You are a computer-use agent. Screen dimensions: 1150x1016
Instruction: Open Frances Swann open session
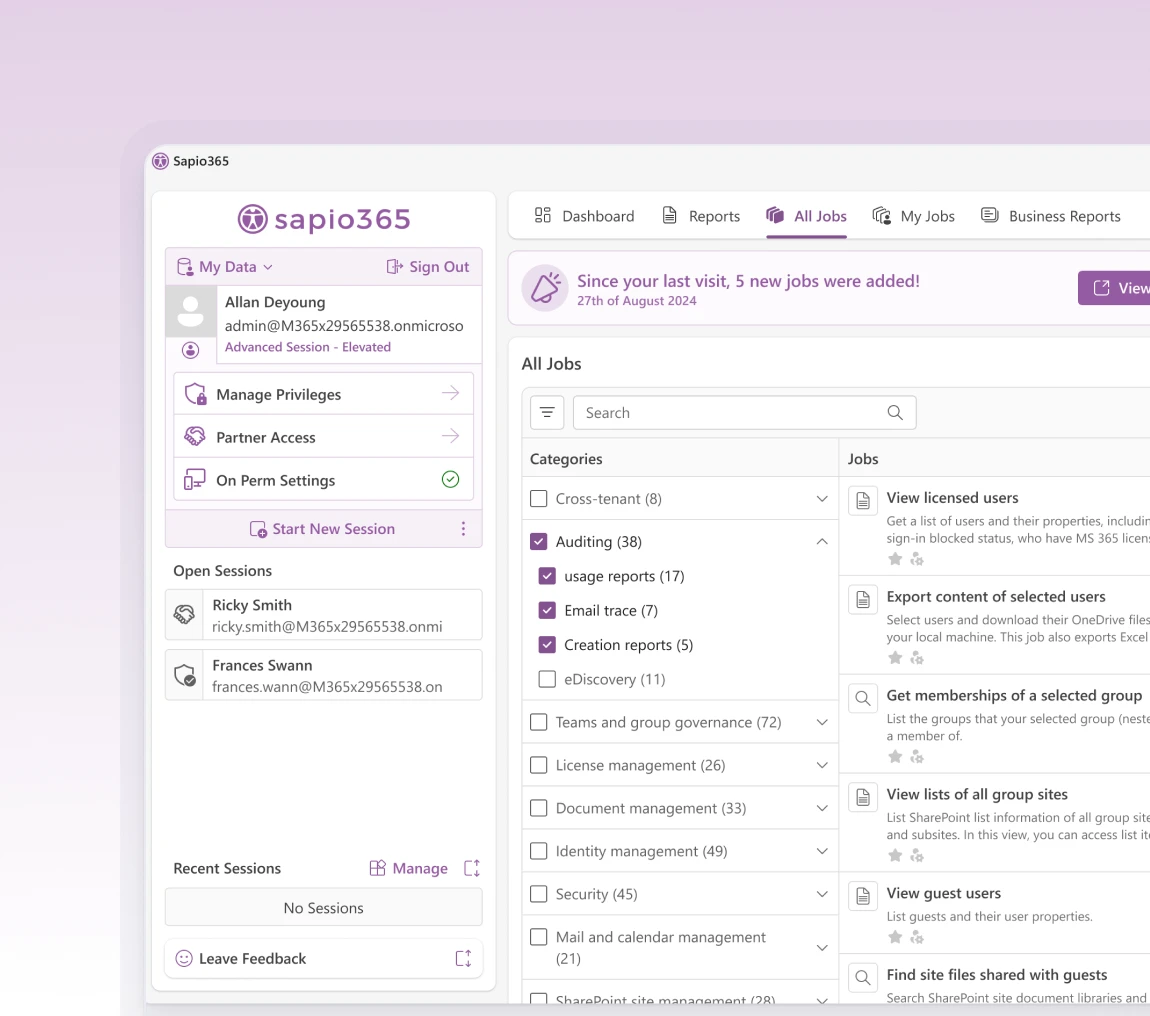coord(323,675)
